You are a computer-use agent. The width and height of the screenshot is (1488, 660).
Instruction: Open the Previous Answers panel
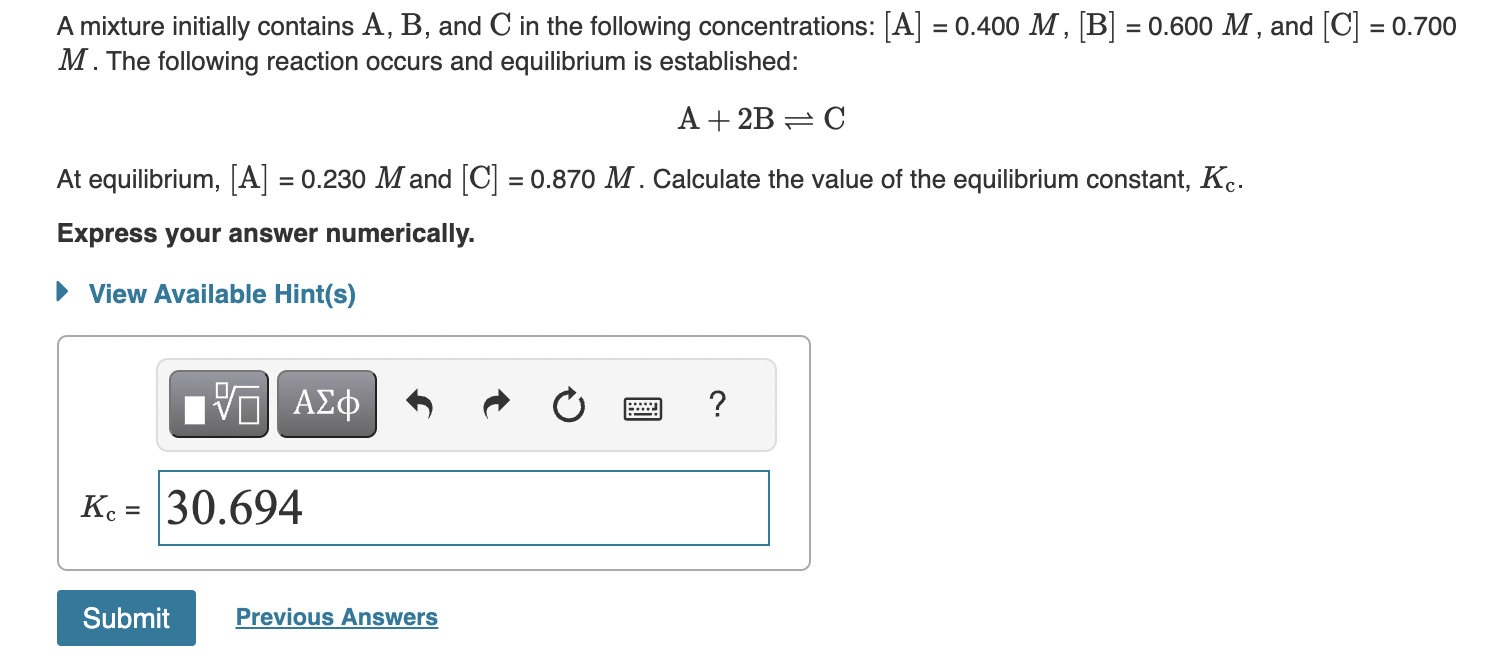point(336,617)
